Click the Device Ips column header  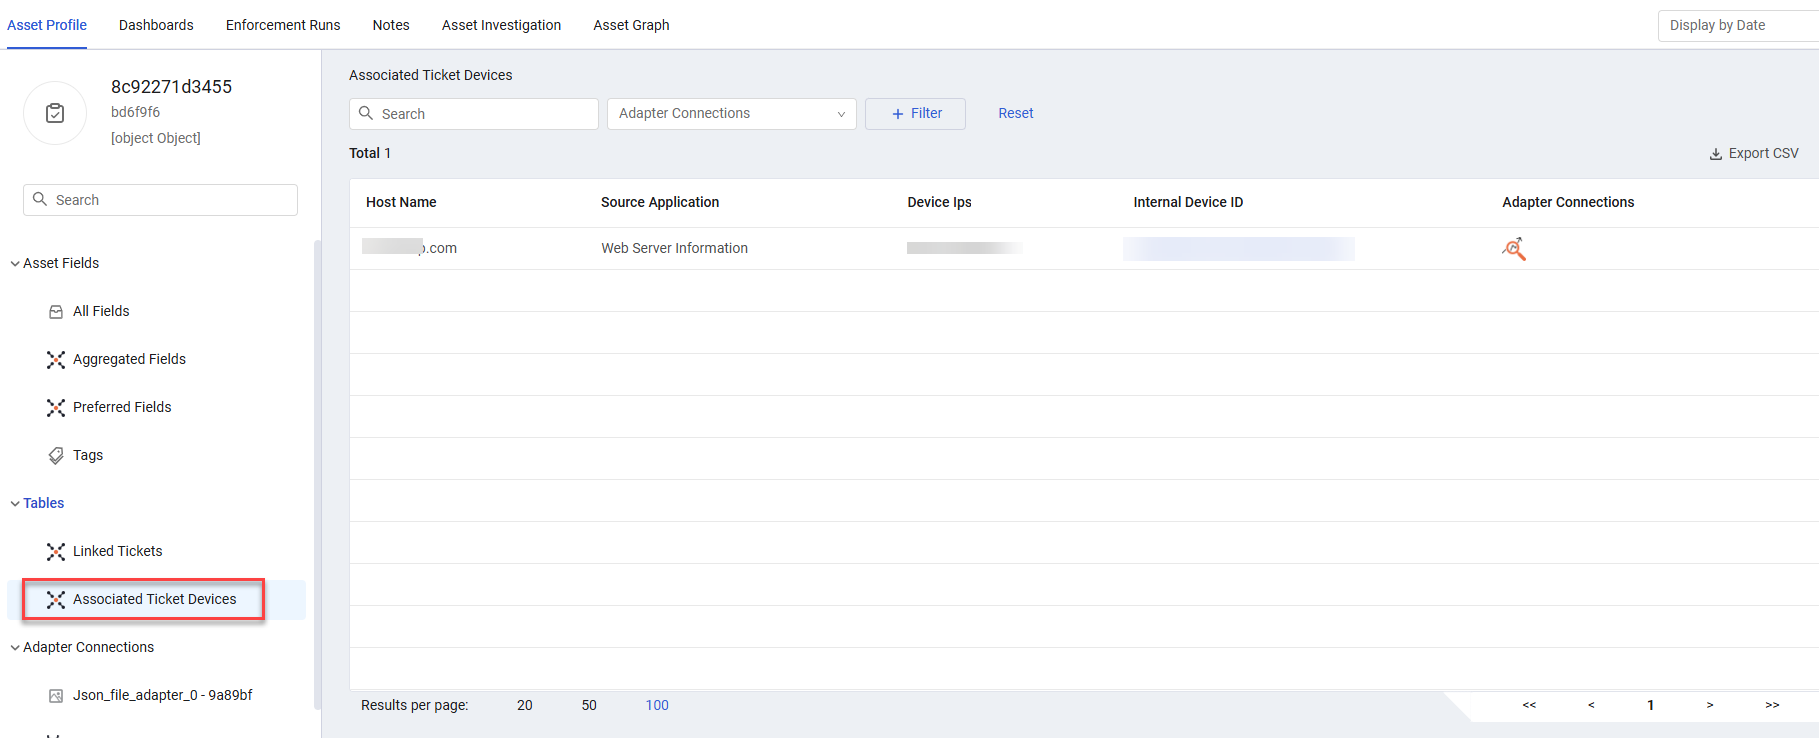tap(939, 203)
